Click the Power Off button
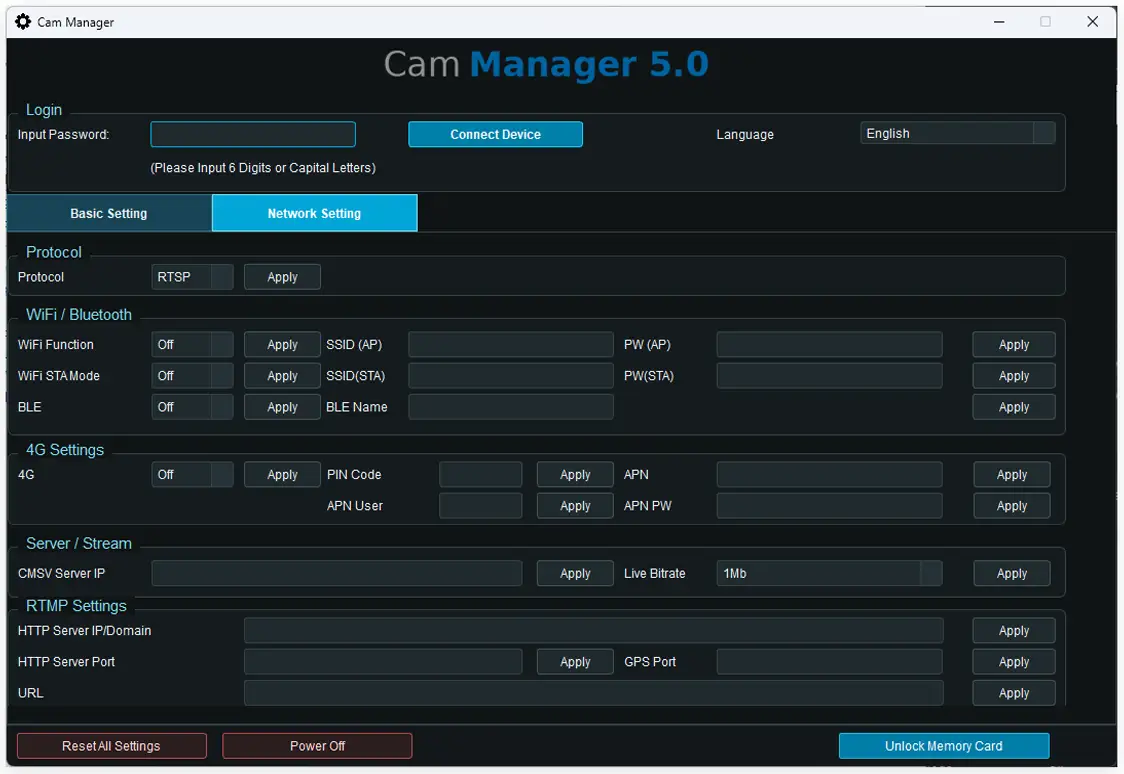The image size is (1124, 774). 318,746
